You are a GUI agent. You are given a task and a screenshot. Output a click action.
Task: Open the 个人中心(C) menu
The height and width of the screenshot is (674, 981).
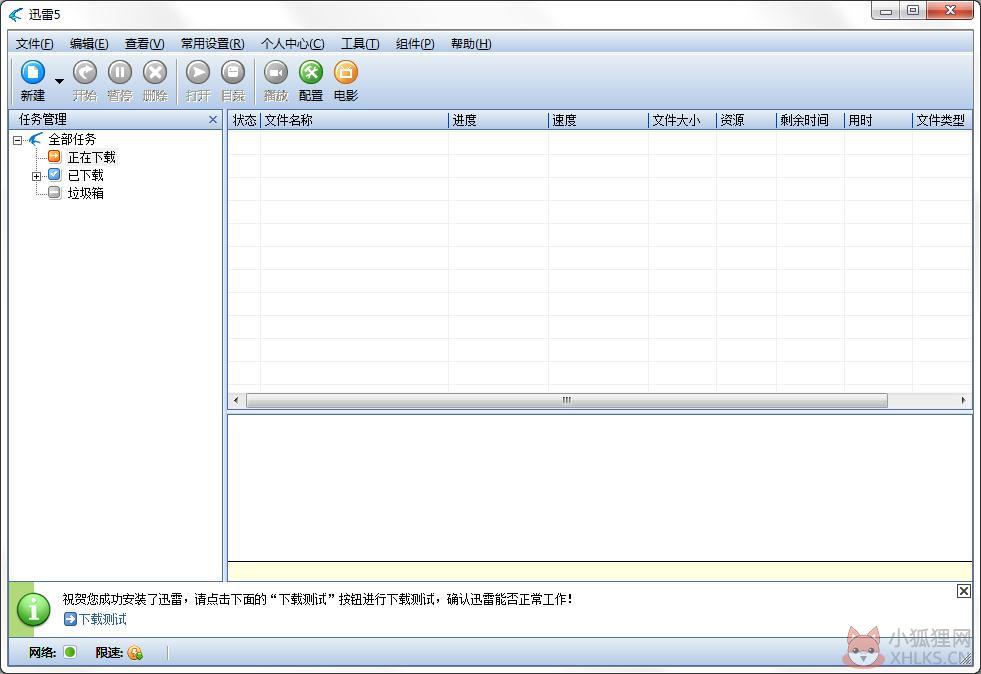292,44
